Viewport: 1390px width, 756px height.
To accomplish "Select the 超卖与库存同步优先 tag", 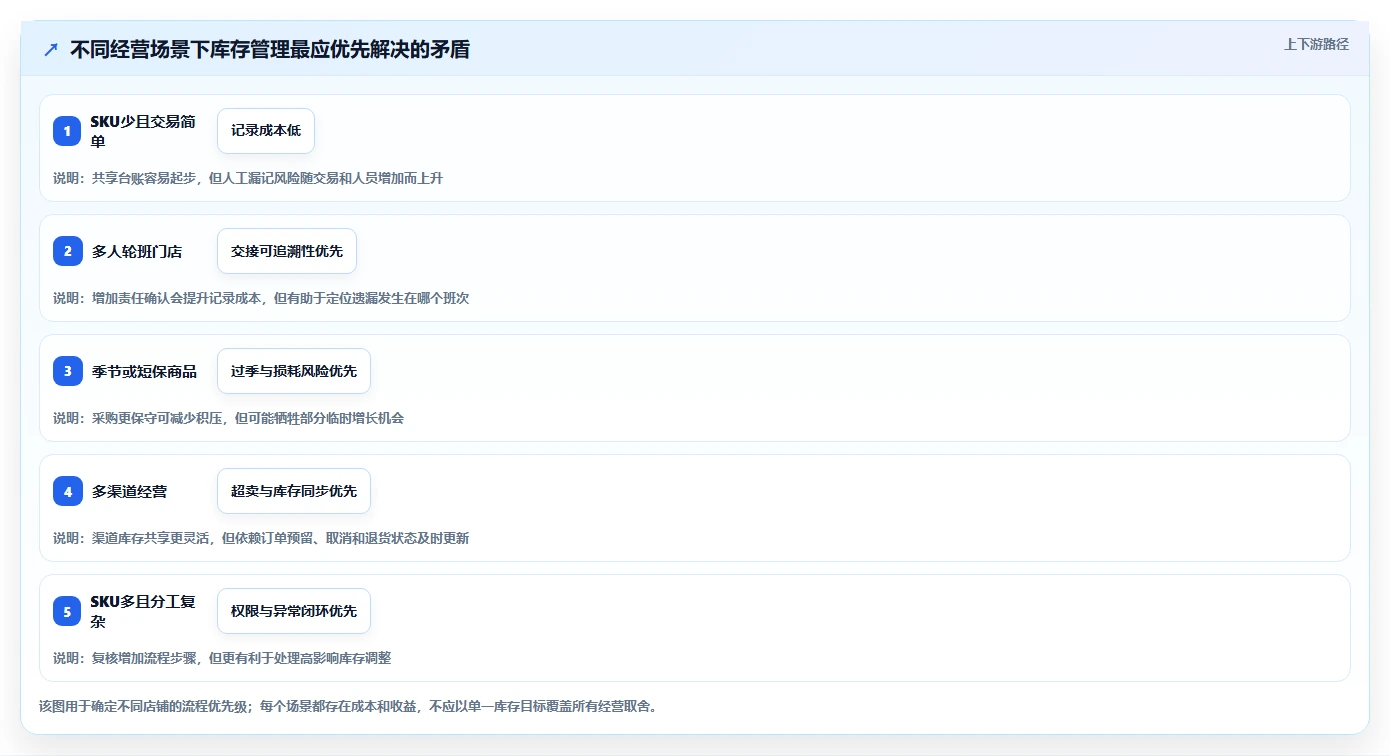I will pyautogui.click(x=294, y=491).
